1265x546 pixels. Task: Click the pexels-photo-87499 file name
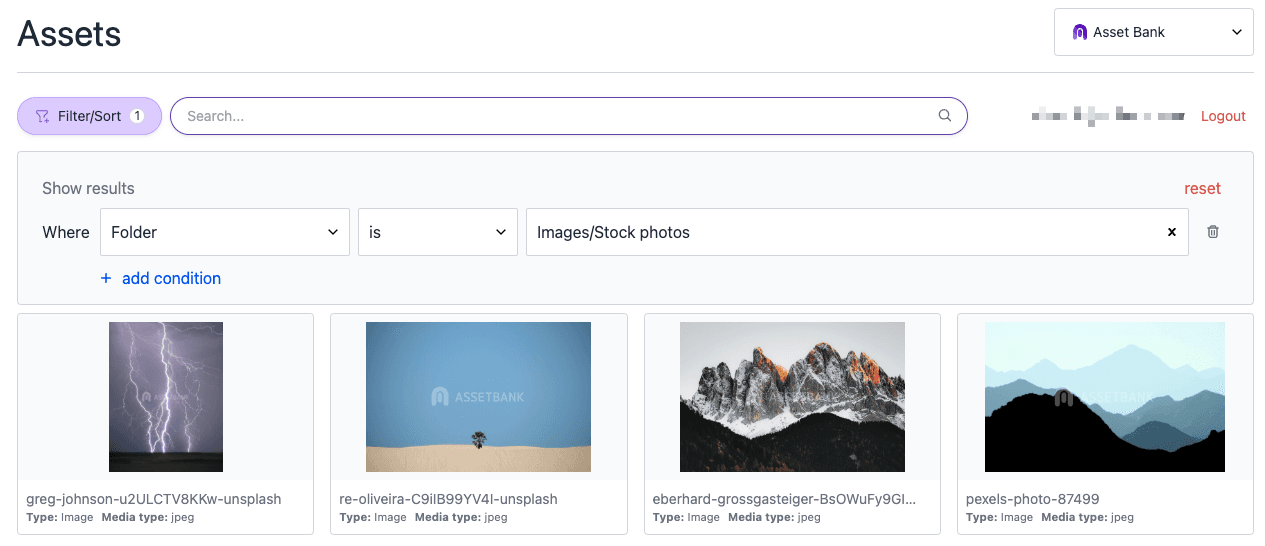1033,499
